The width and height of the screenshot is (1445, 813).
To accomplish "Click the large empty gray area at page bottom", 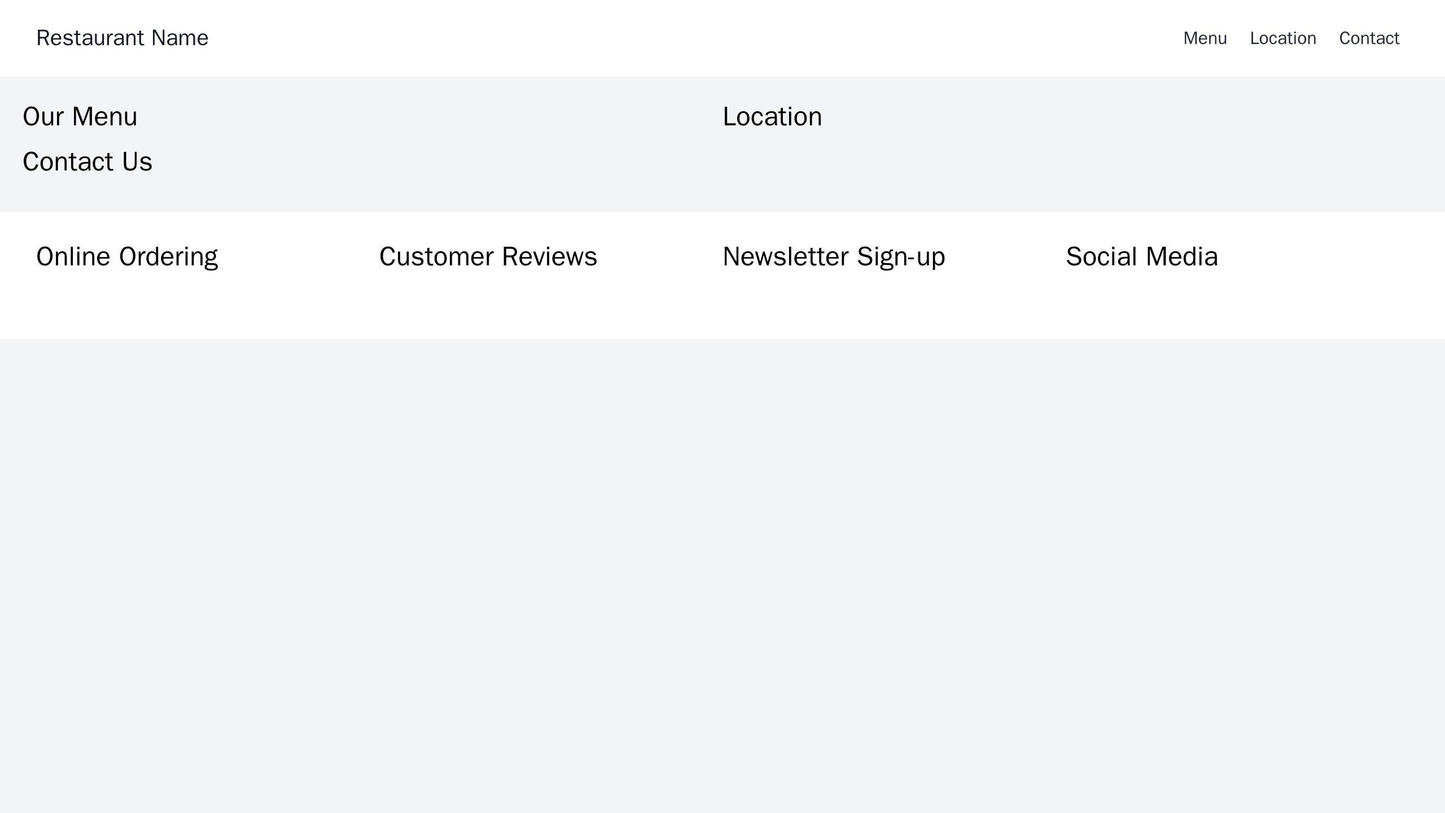I will click(x=722, y=580).
